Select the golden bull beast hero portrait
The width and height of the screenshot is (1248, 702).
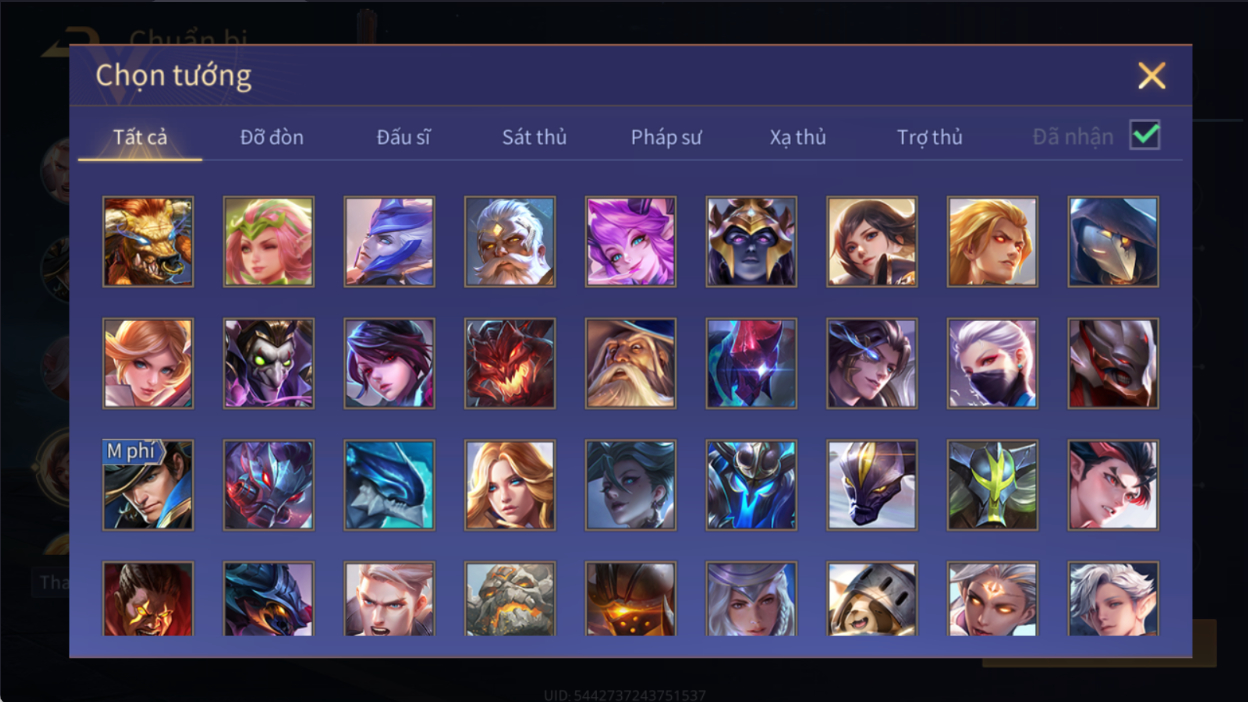(x=148, y=242)
